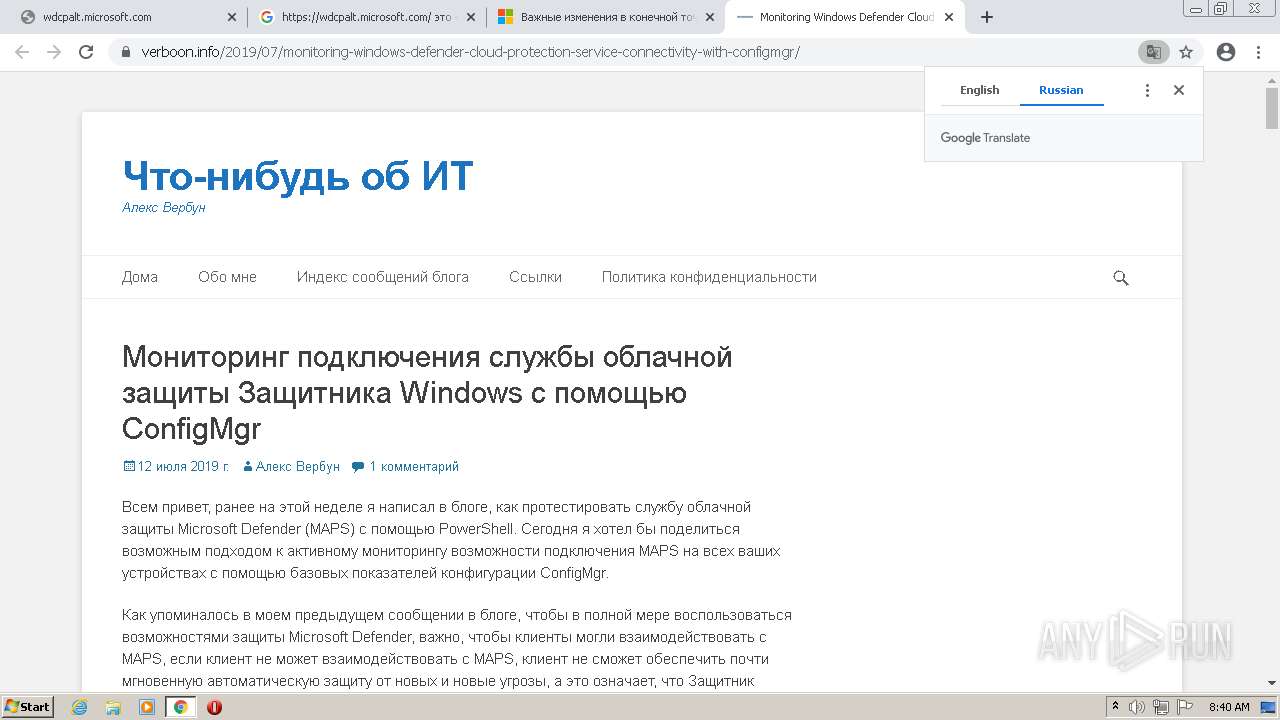Switch to the 'Важные изменения' Microsoft tab
The image size is (1280, 720).
605,17
